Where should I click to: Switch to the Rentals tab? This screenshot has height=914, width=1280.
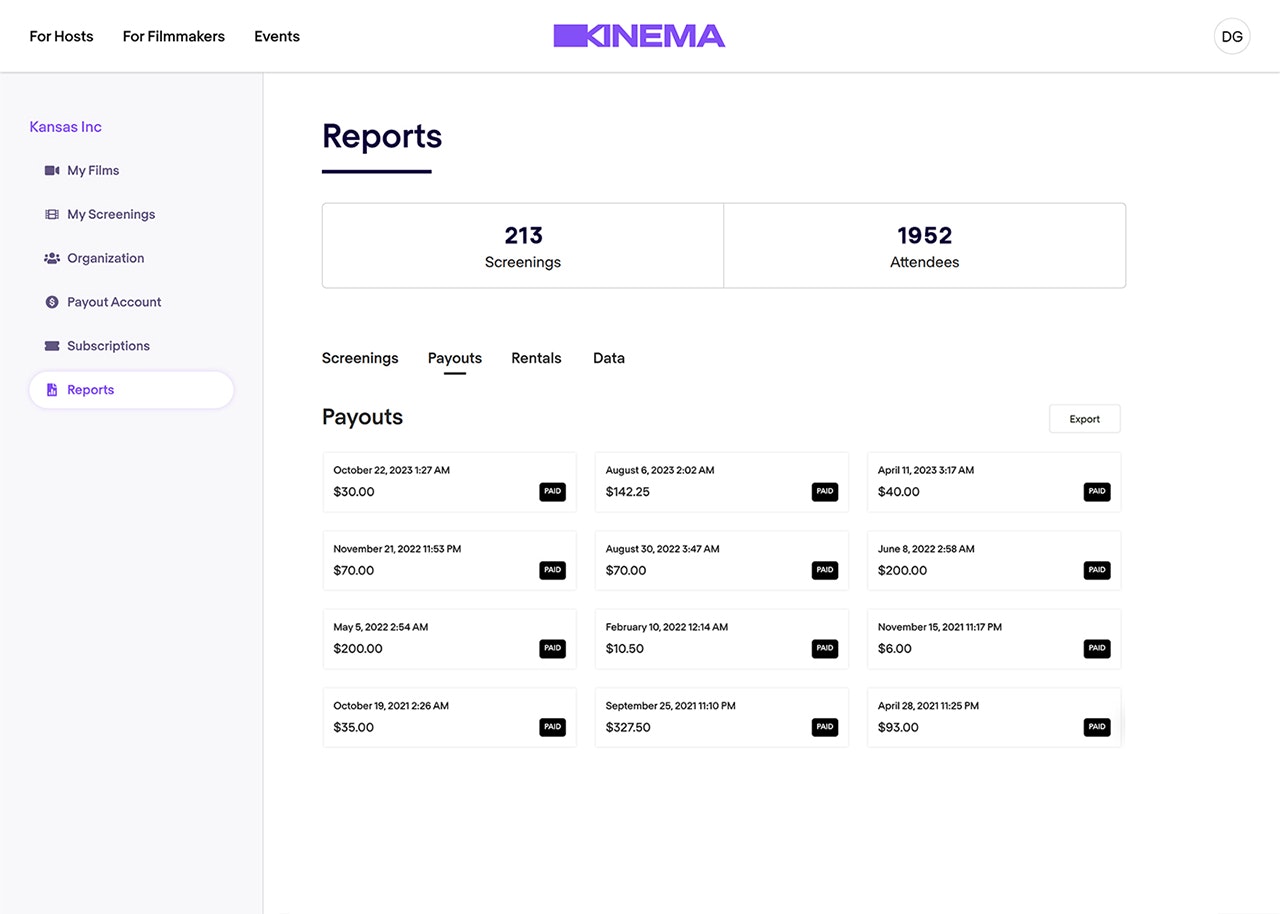coord(536,358)
